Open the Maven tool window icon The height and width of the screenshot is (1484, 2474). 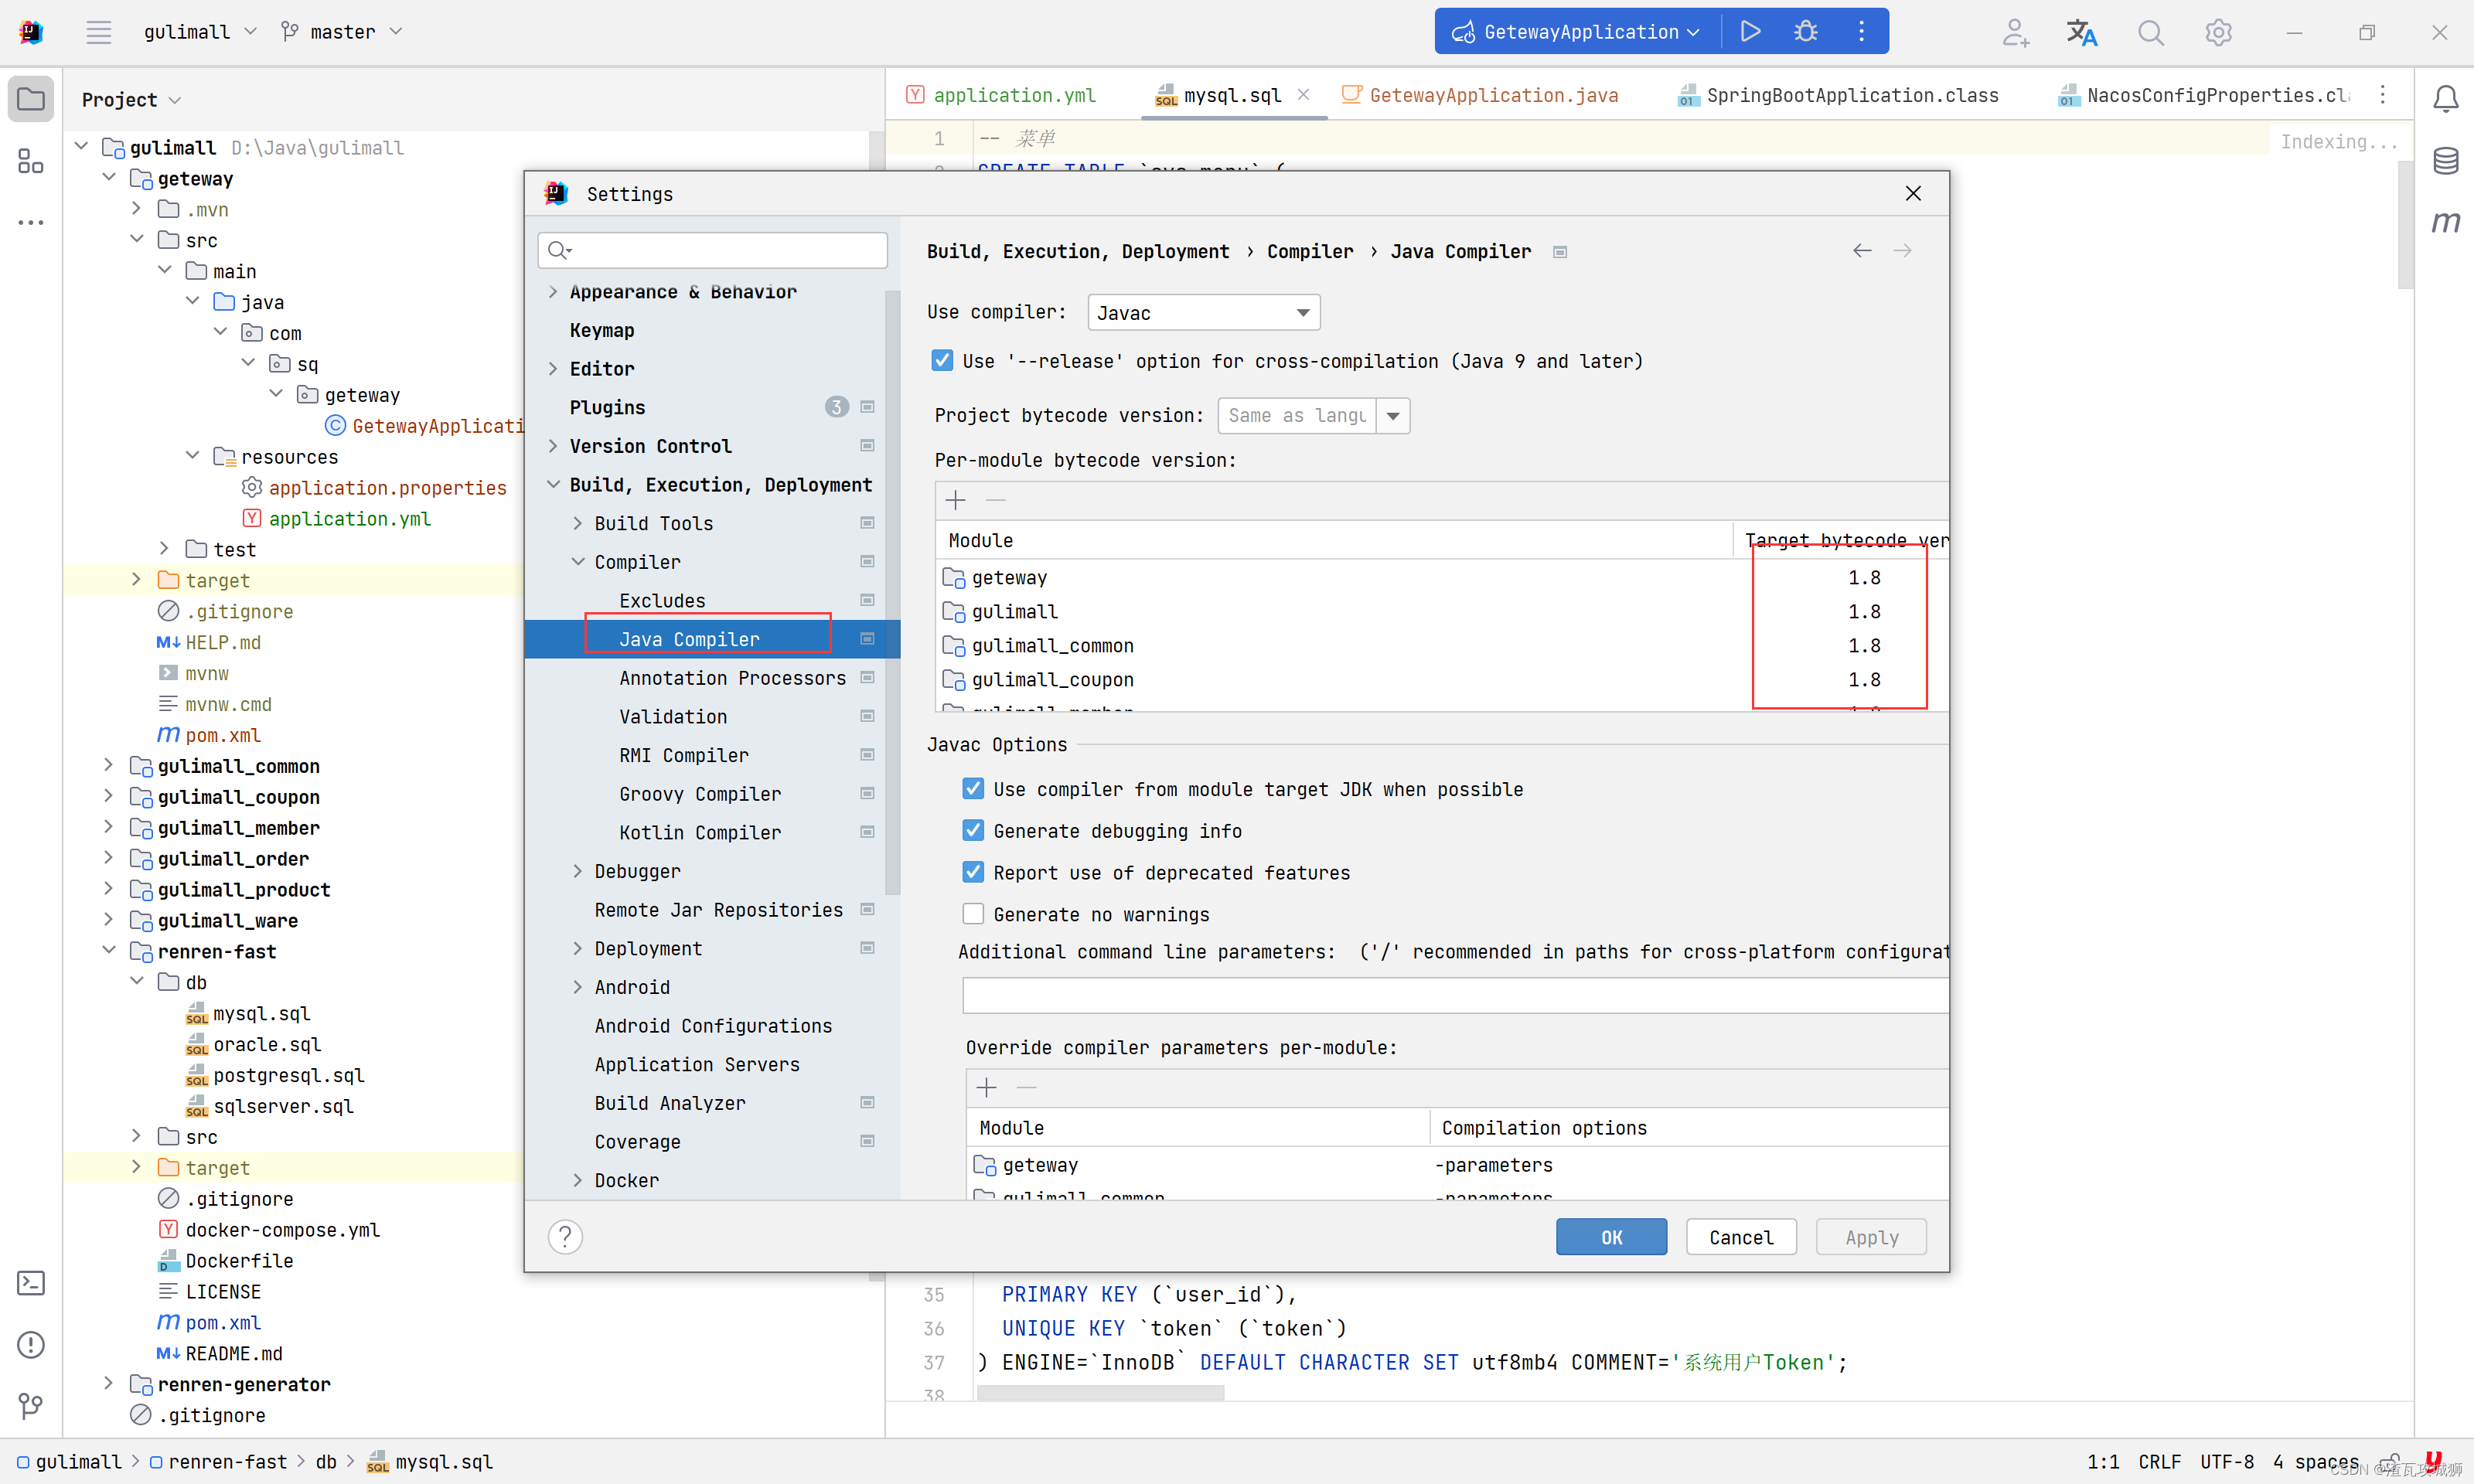[2445, 221]
